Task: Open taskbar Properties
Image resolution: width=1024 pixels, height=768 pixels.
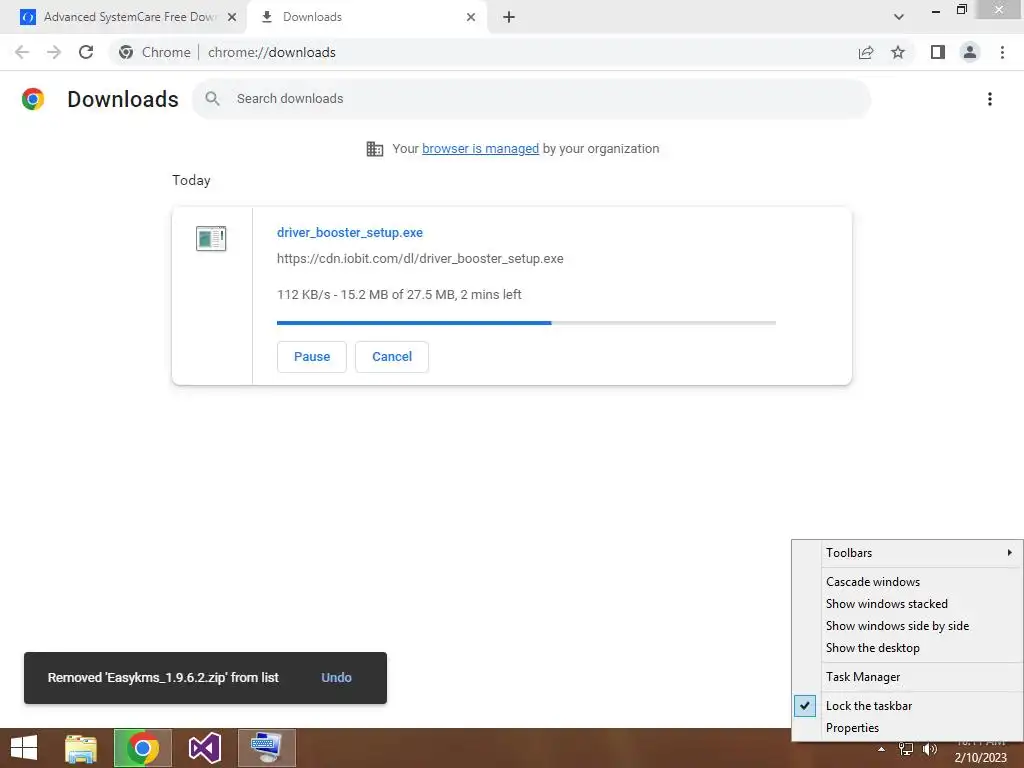Action: pyautogui.click(x=852, y=728)
